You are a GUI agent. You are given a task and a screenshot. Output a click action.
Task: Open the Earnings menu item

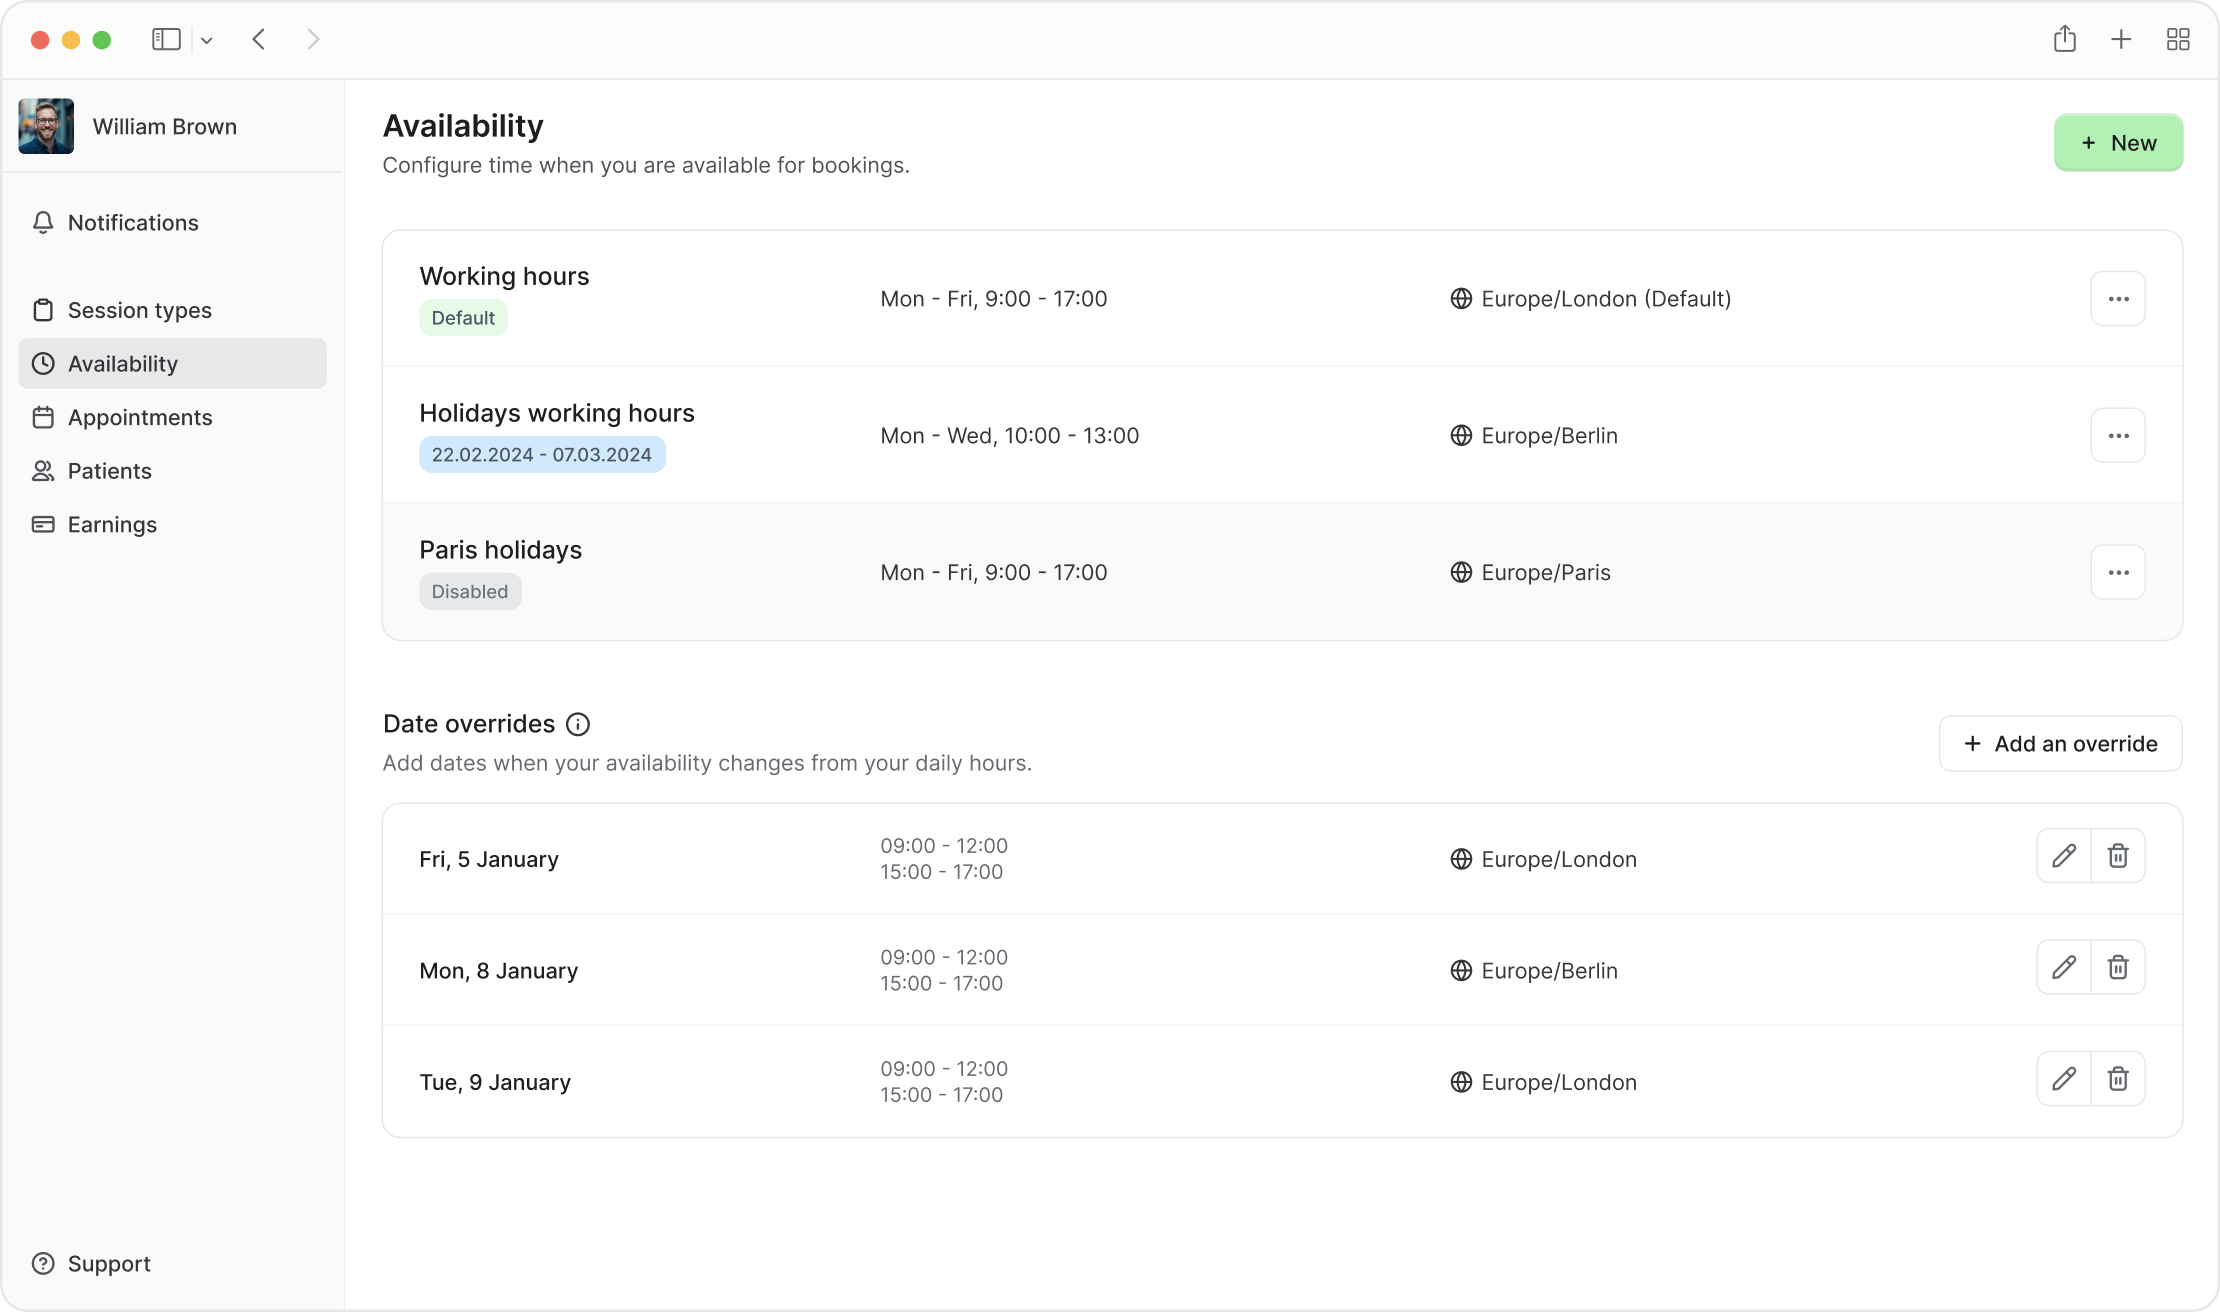(x=112, y=525)
